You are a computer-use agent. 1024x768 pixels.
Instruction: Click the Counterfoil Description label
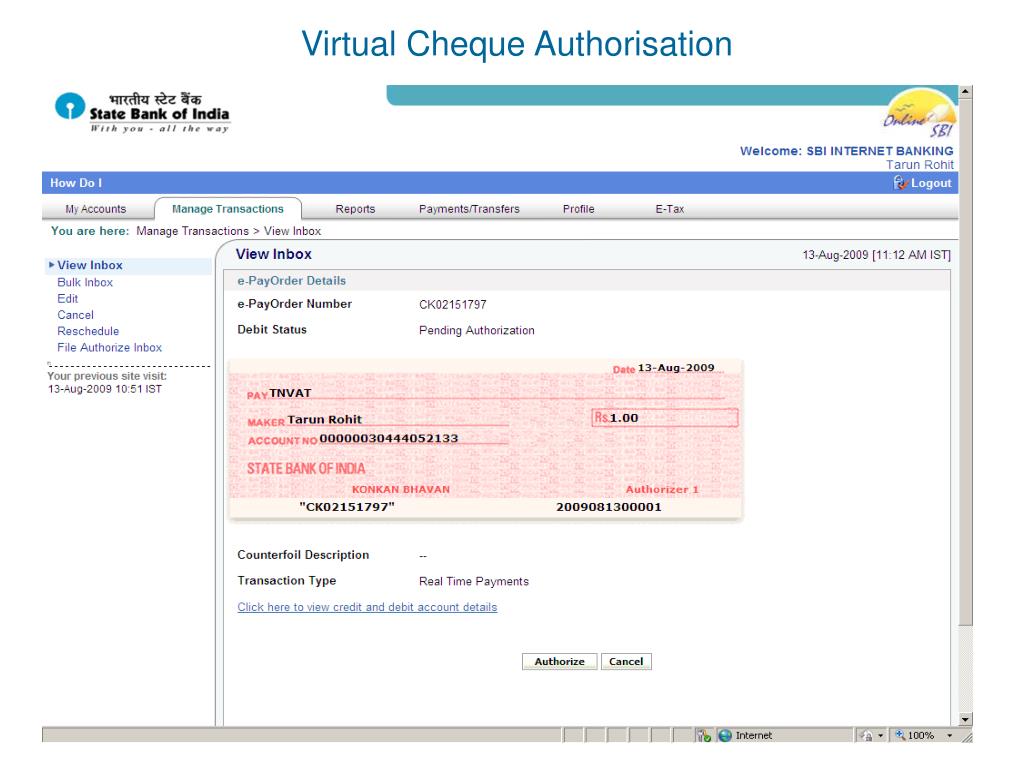click(303, 554)
